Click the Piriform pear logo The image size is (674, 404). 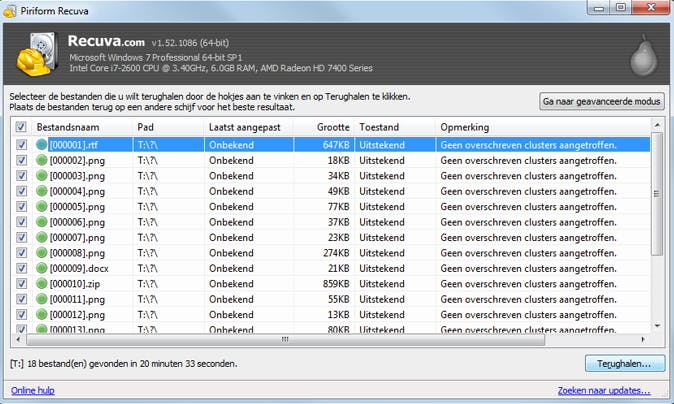tap(643, 55)
